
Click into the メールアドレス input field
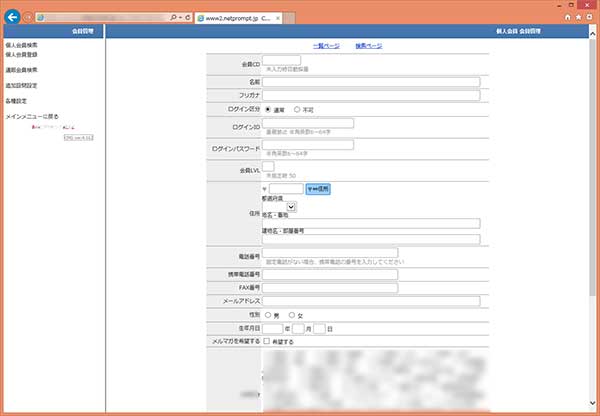click(371, 301)
